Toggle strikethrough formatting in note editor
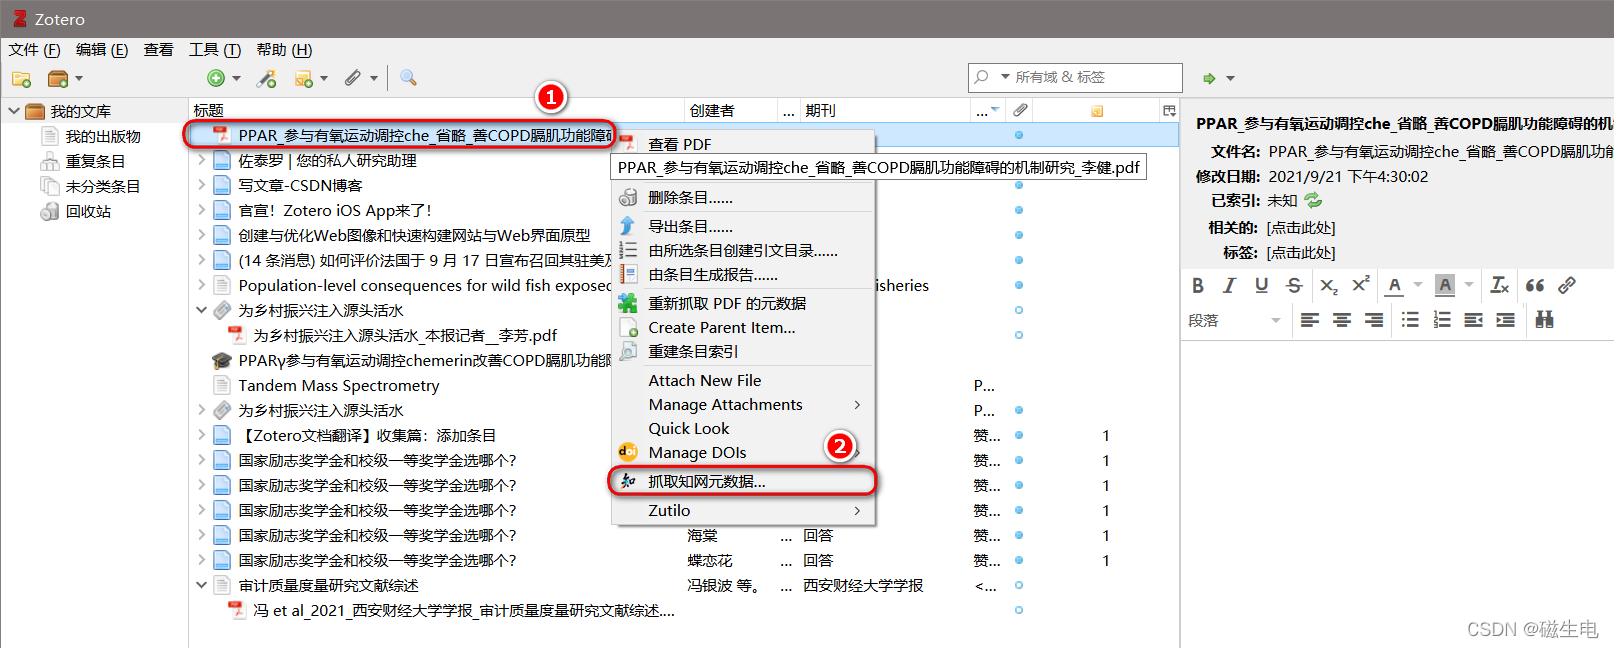 pyautogui.click(x=1294, y=285)
